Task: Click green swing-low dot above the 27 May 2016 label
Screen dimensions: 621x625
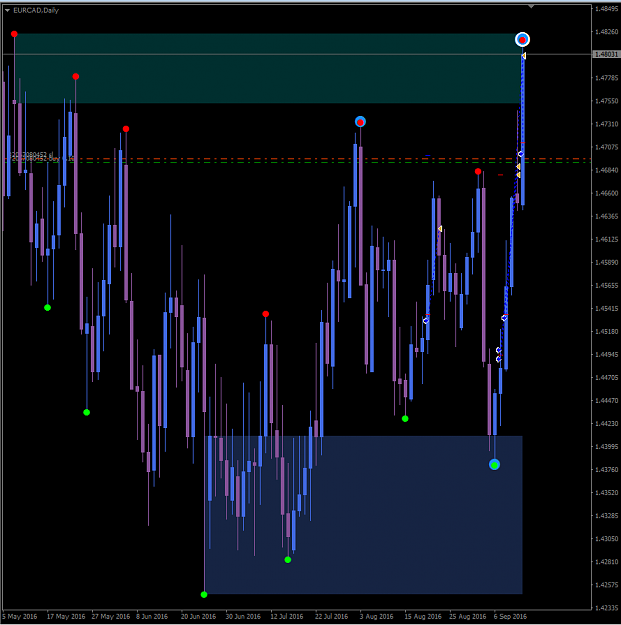Action: [86, 412]
